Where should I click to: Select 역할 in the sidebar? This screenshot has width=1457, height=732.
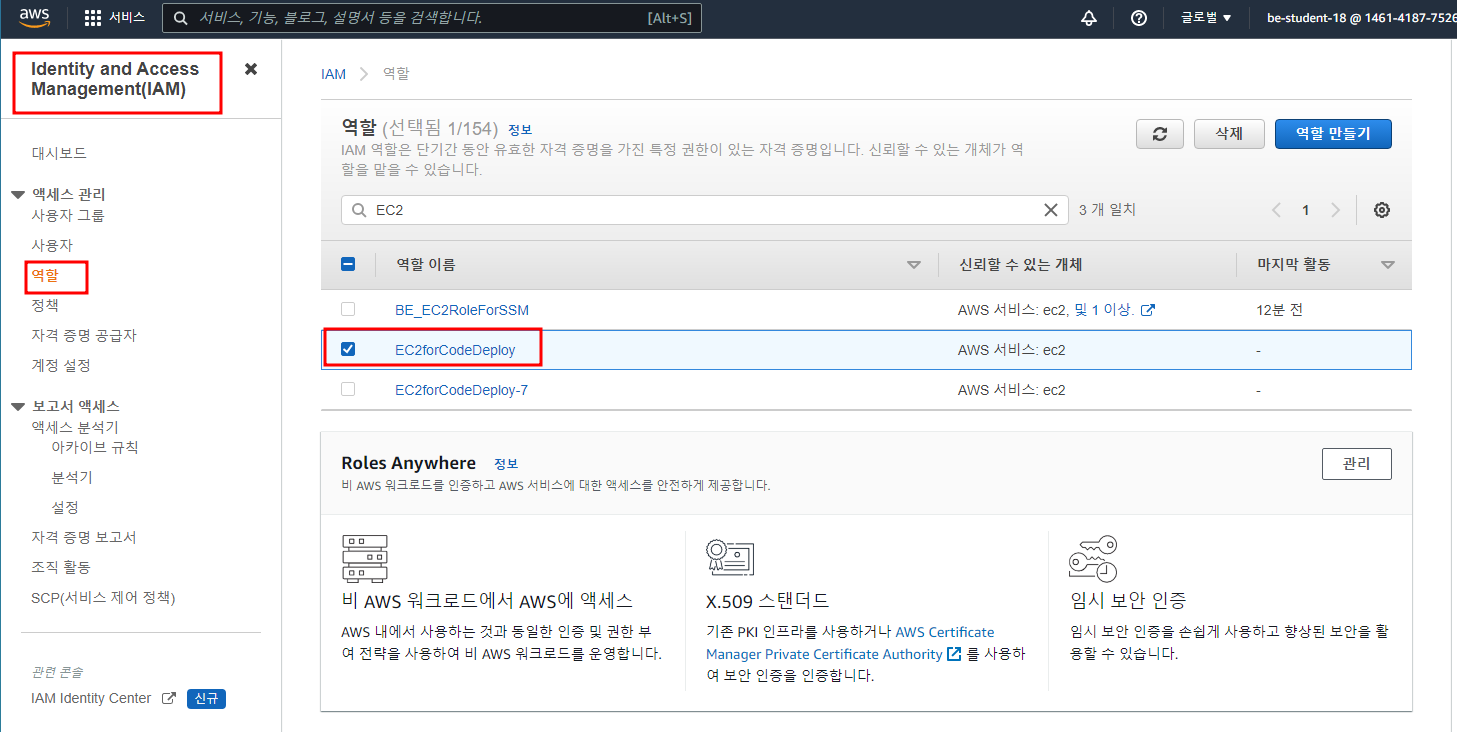[x=45, y=275]
